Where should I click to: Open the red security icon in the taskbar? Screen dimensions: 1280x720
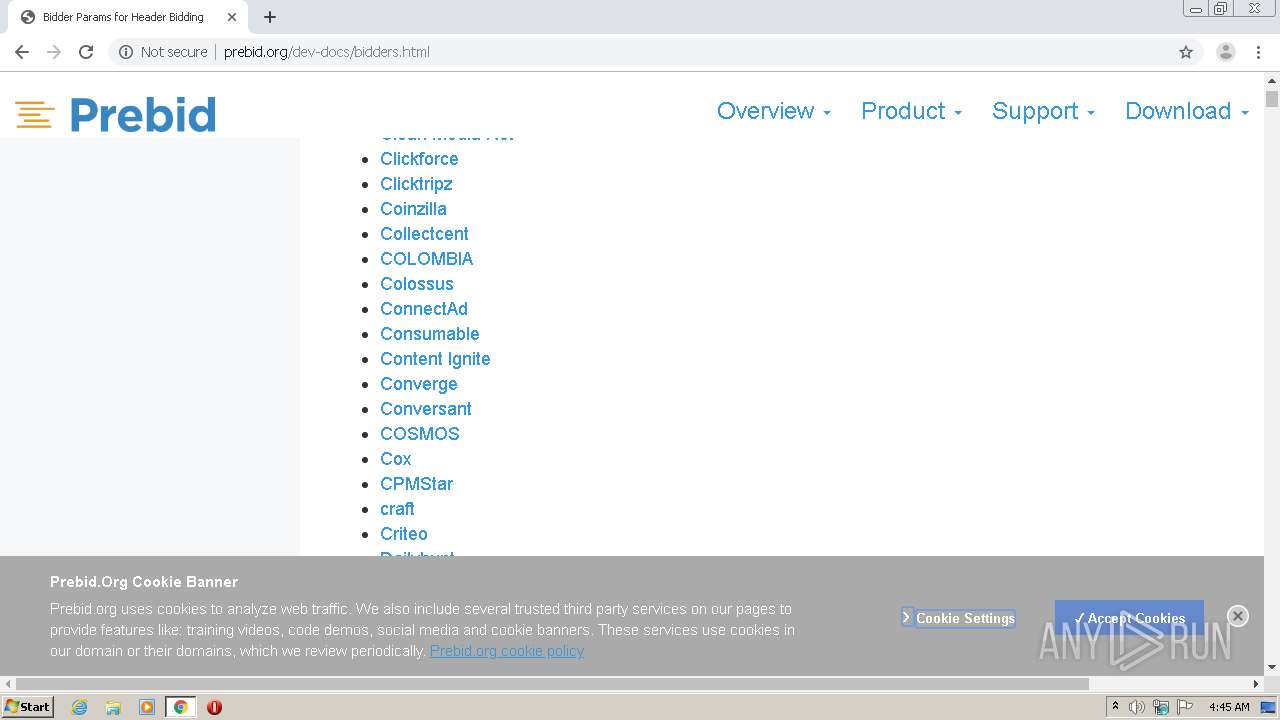214,707
